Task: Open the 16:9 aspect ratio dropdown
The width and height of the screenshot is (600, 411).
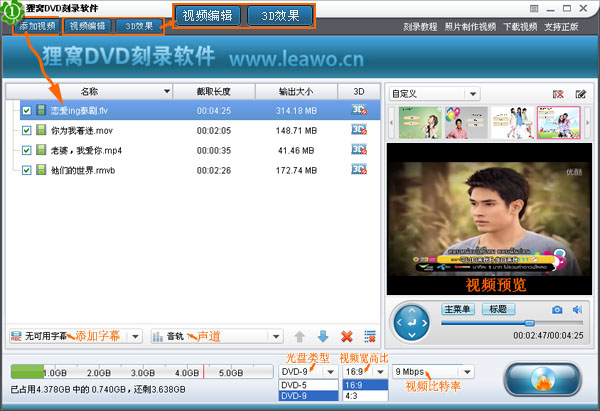Action: [365, 372]
